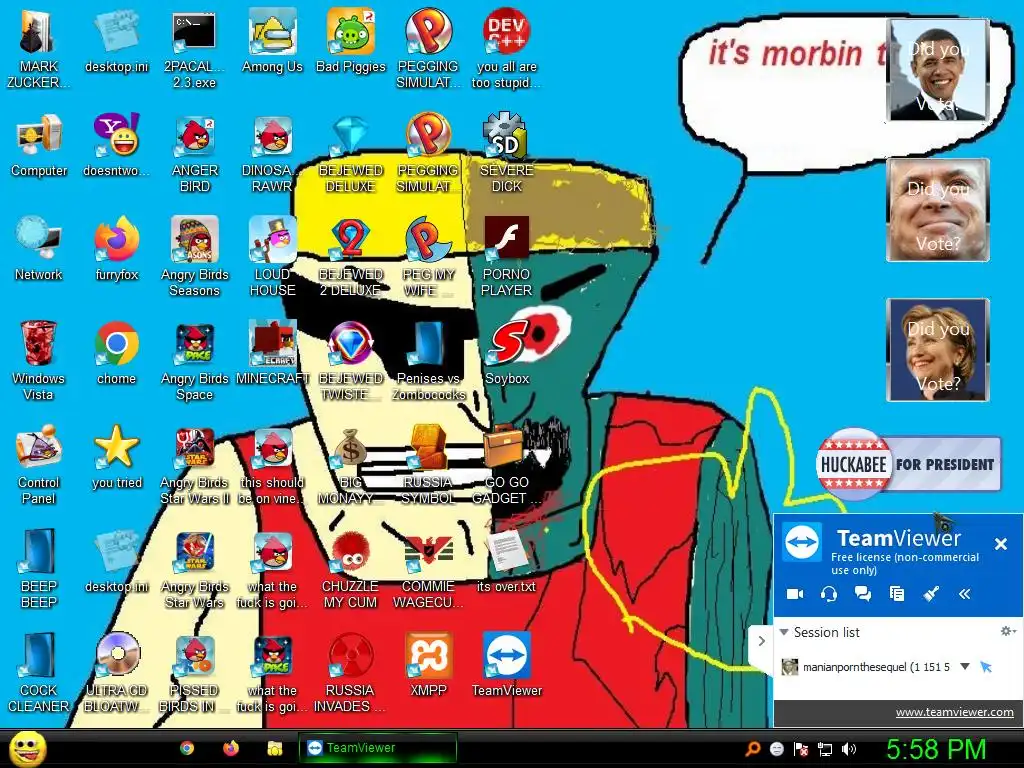
Task: Click the Huckabee For President banner gadget
Action: 908,464
